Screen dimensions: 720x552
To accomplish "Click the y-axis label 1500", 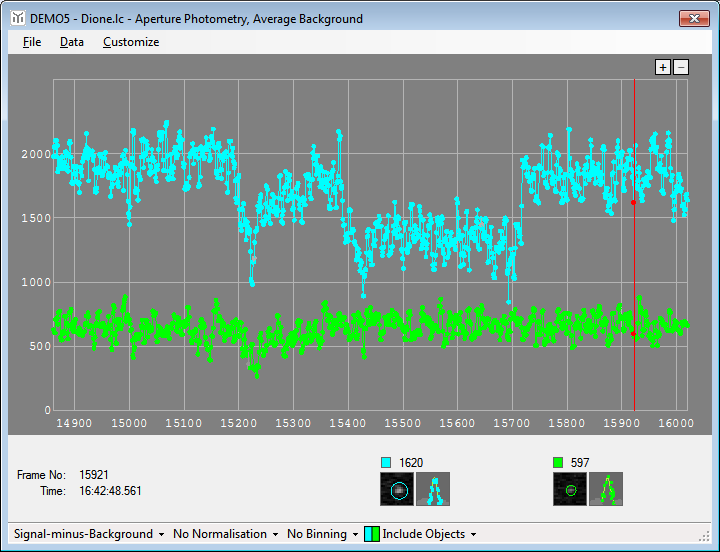I will tap(36, 218).
